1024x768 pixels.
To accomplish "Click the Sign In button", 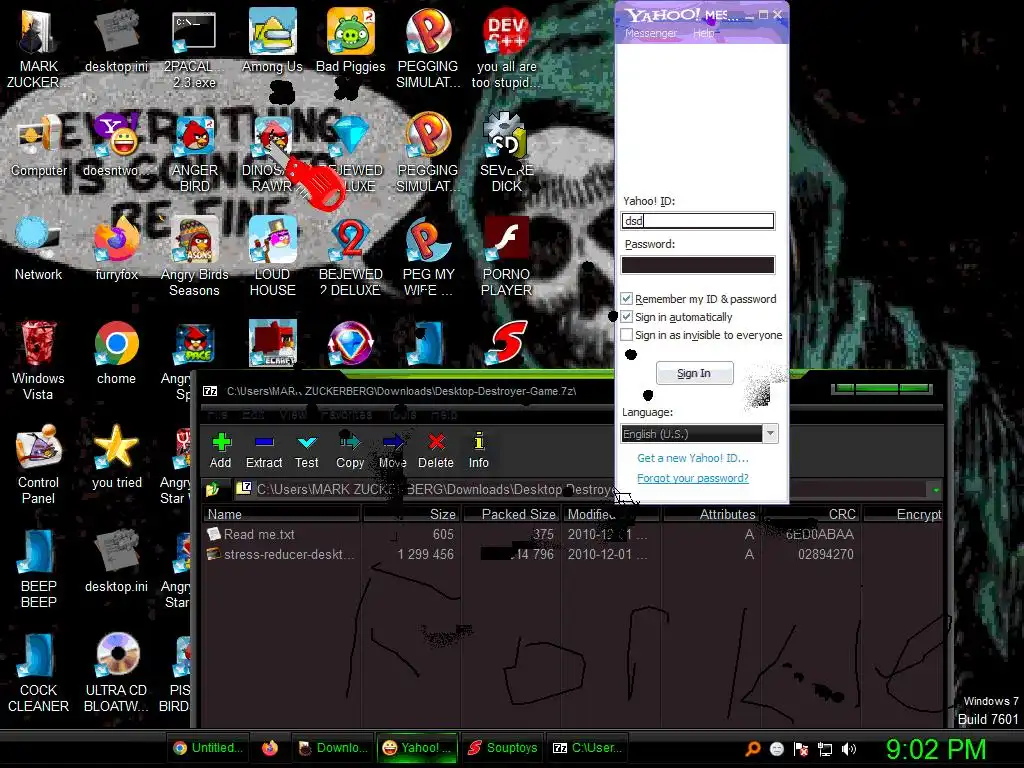I will (694, 373).
